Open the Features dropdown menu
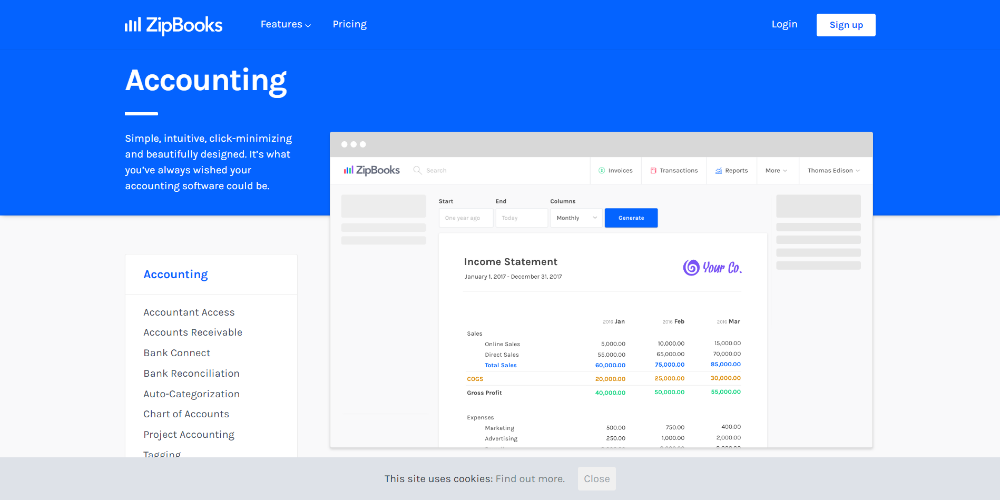The height and width of the screenshot is (500, 1000). pos(286,24)
